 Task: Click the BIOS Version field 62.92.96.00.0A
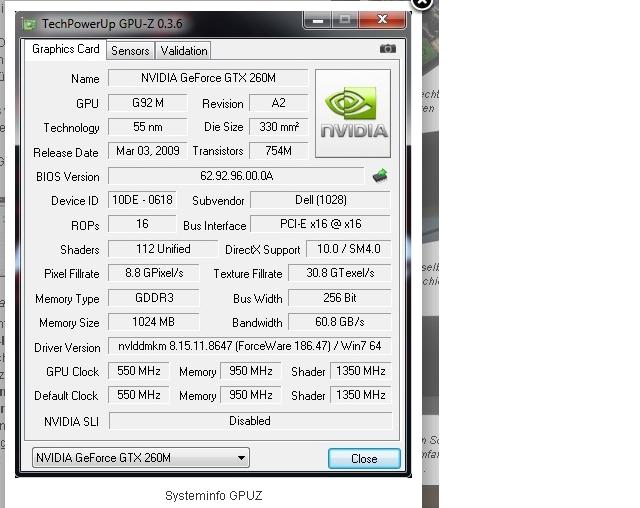tap(236, 176)
